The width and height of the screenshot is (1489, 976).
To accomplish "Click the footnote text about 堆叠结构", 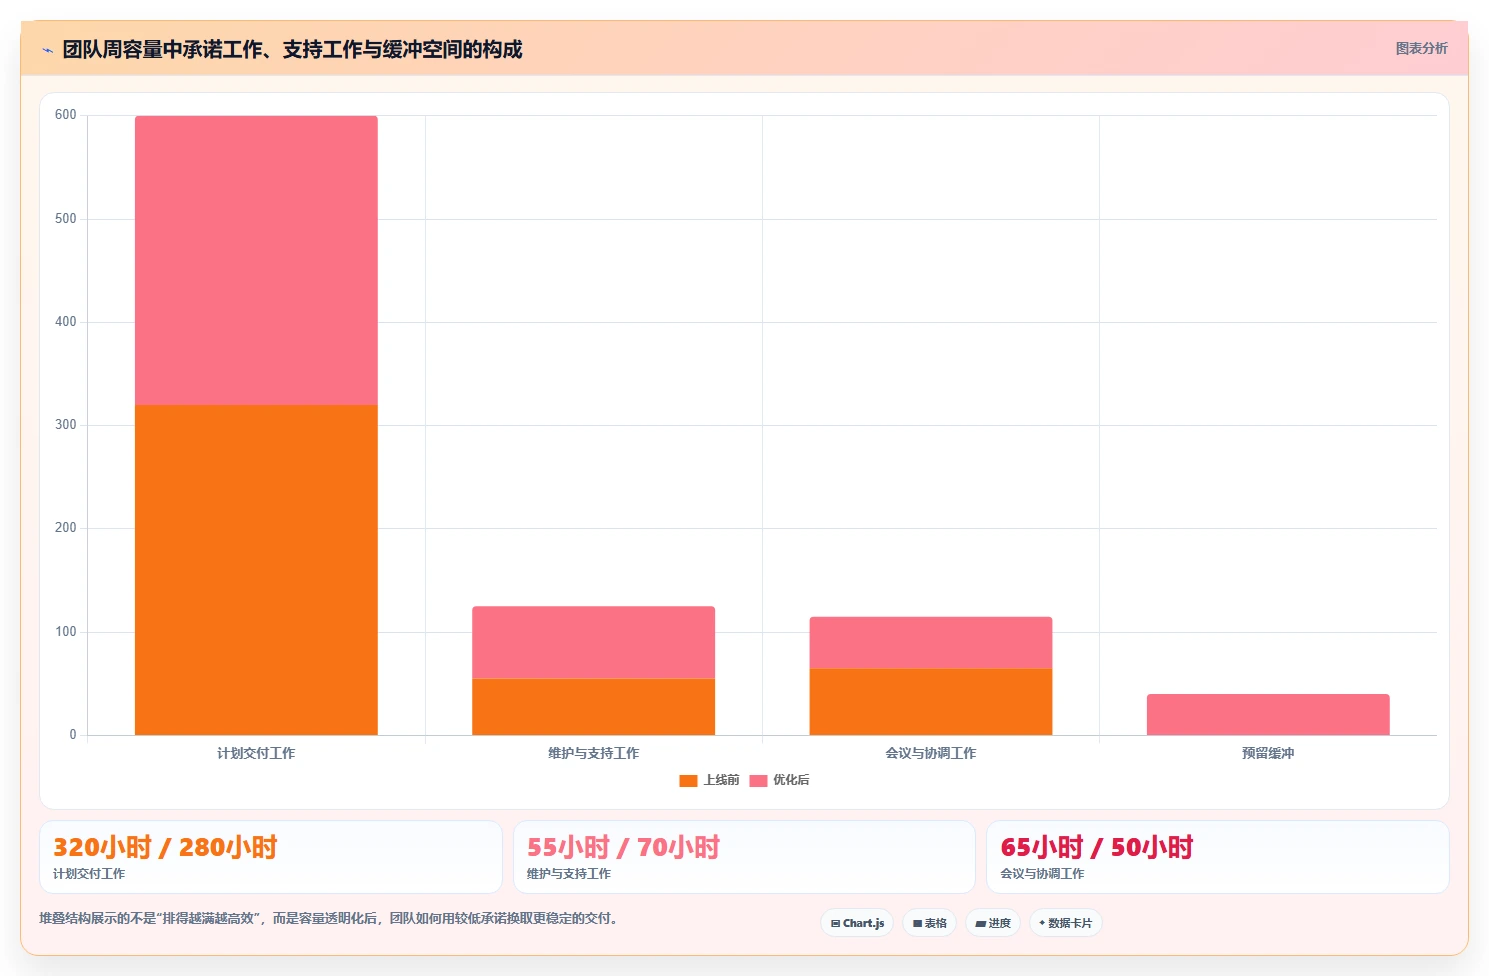I will point(329,918).
